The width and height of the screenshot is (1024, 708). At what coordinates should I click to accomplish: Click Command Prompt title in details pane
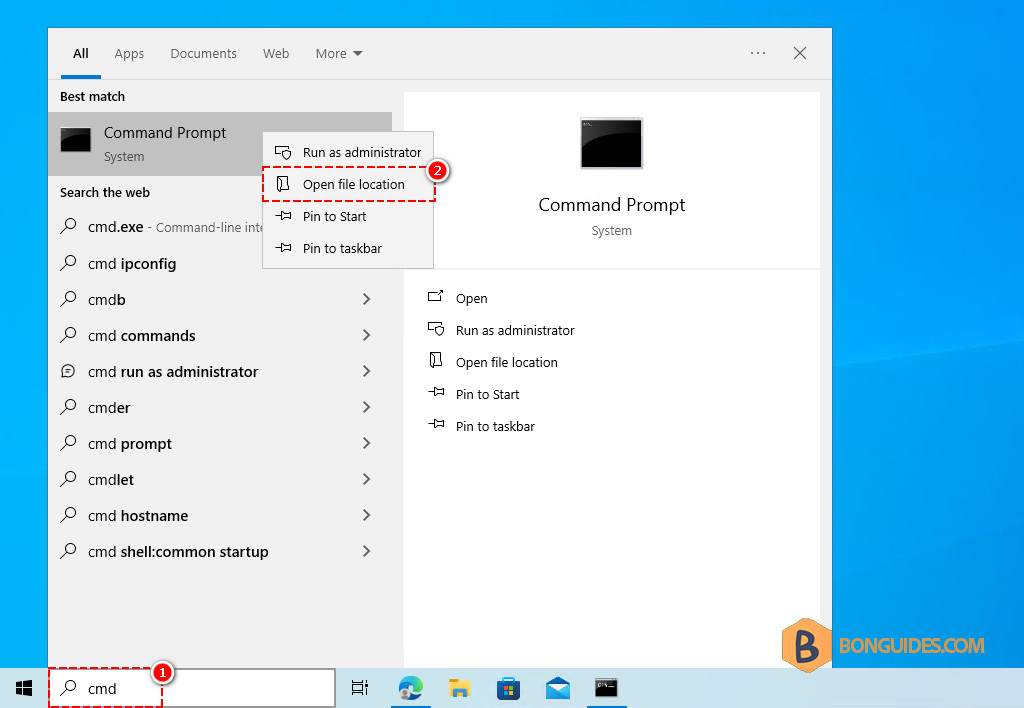(611, 205)
